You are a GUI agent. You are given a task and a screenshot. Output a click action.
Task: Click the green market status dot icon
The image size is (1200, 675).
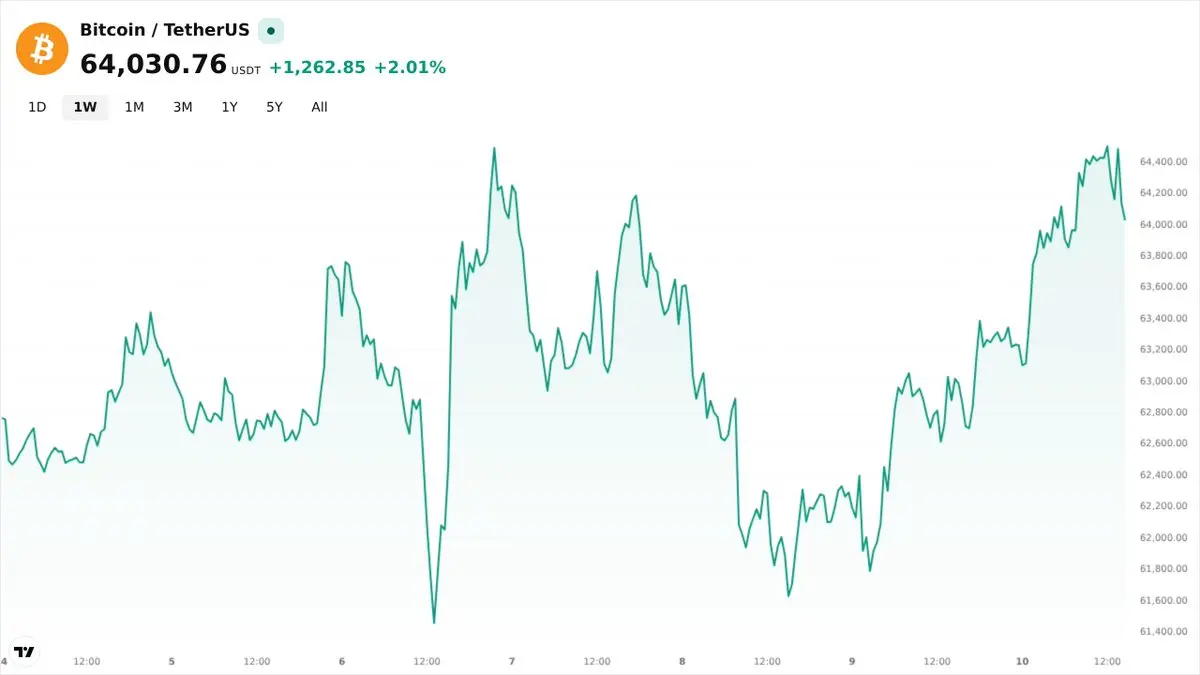coord(270,30)
